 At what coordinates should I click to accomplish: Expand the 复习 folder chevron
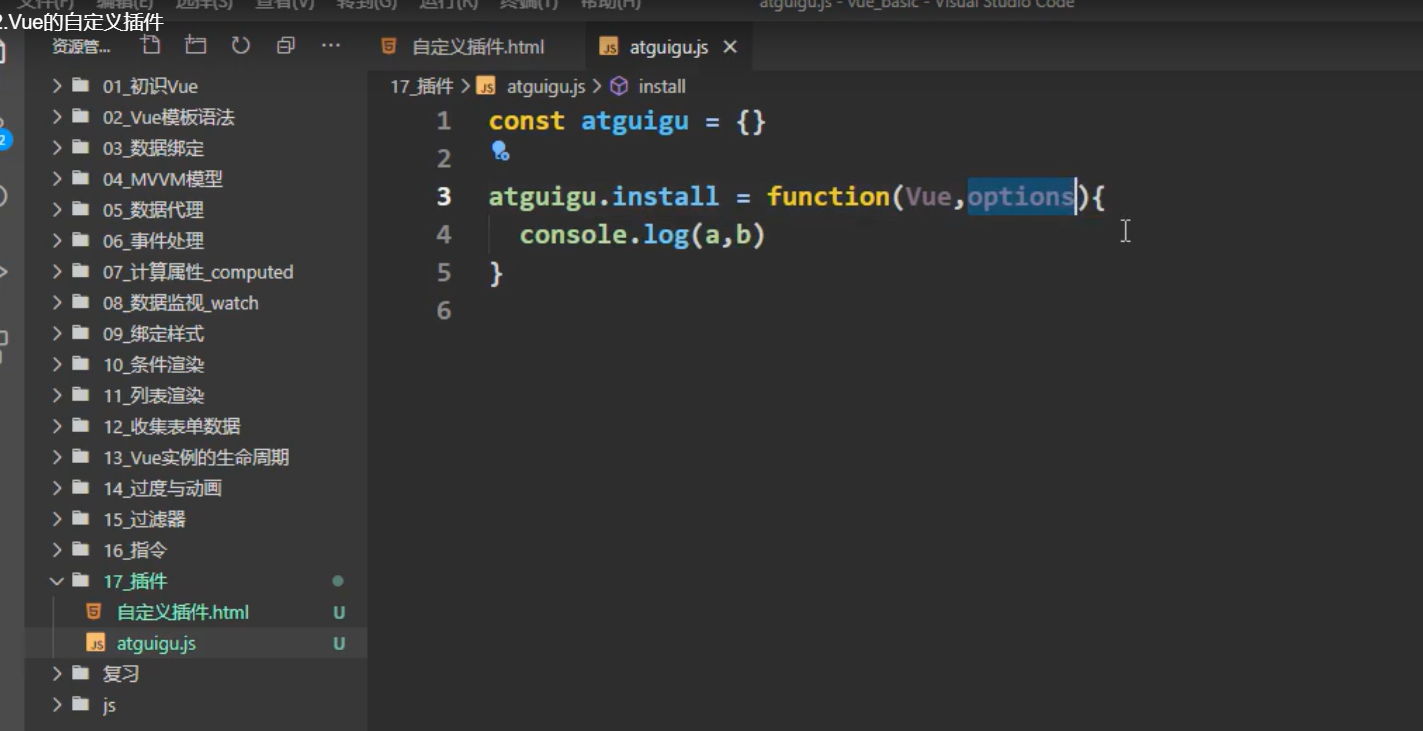[57, 674]
